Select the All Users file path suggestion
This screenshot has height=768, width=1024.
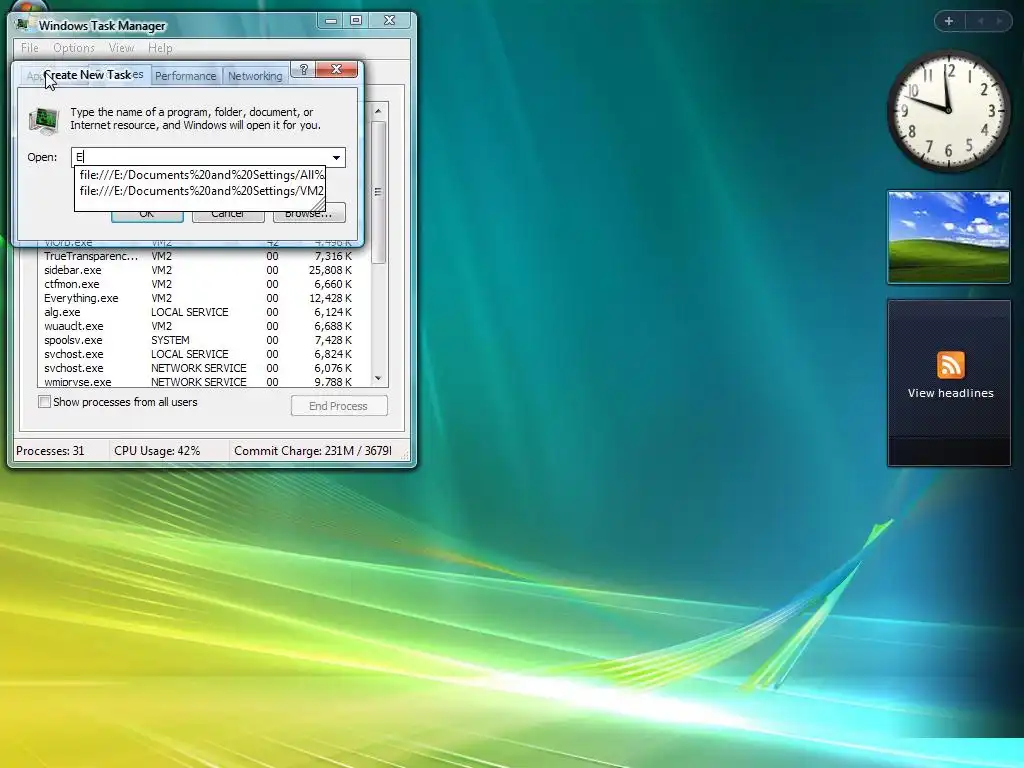point(202,175)
